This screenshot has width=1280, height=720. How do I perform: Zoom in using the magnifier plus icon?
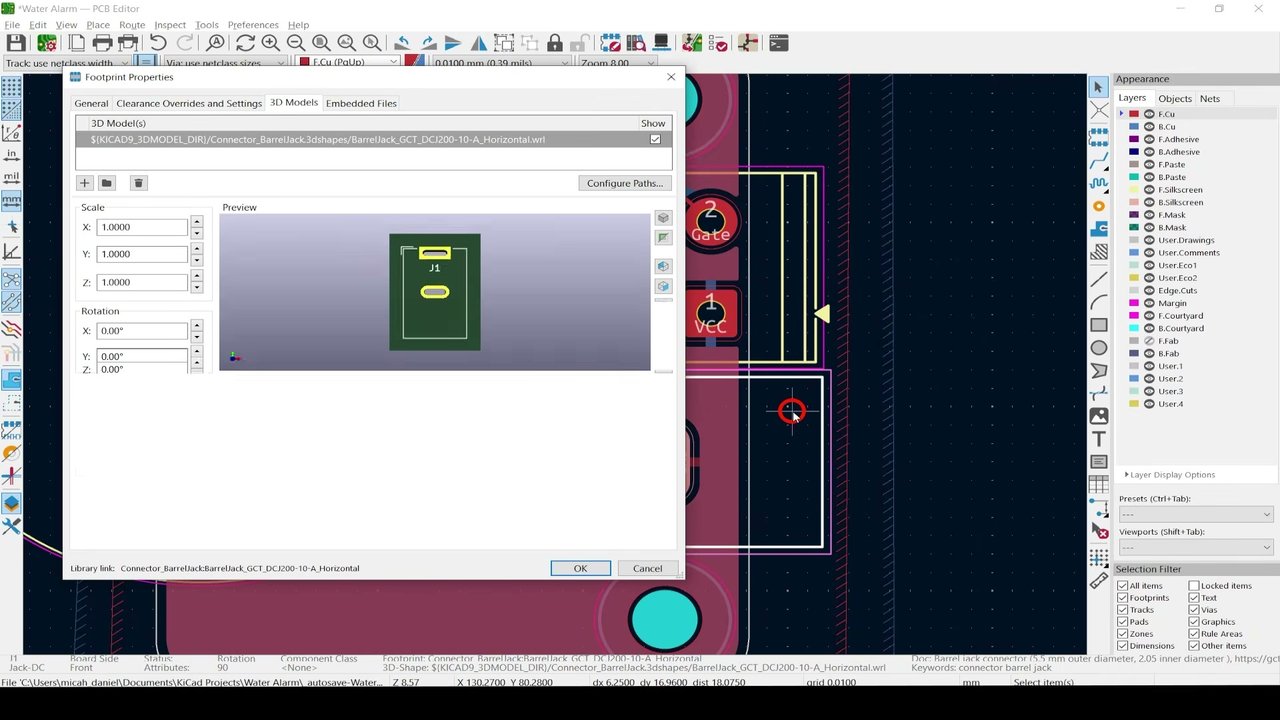[x=270, y=43]
